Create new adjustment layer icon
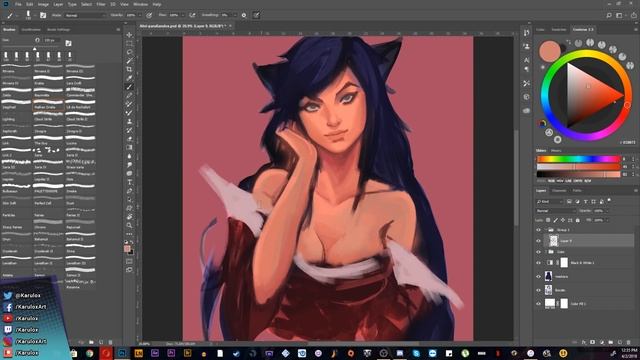The height and width of the screenshot is (360, 640). [x=602, y=342]
